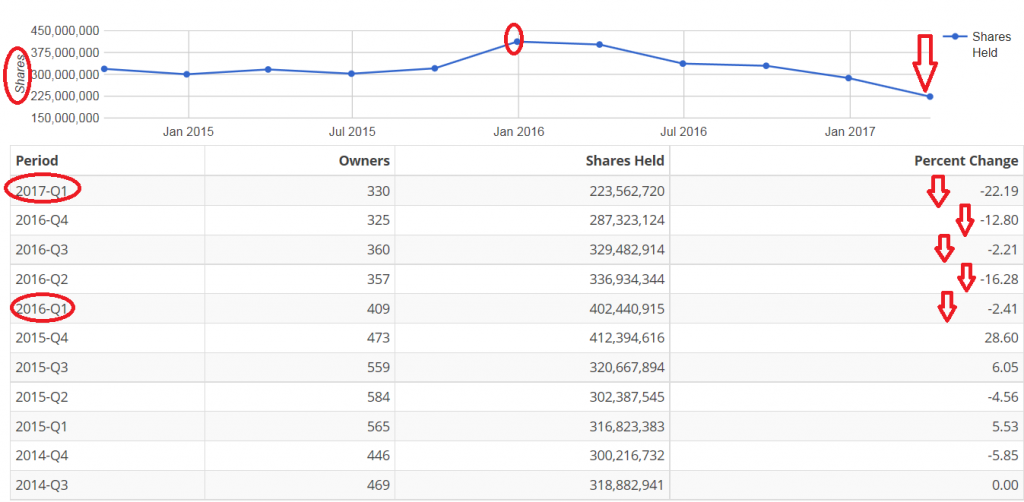1024x502 pixels.
Task: Click the red-circled peak data point at Jan 2016
Action: tap(516, 41)
